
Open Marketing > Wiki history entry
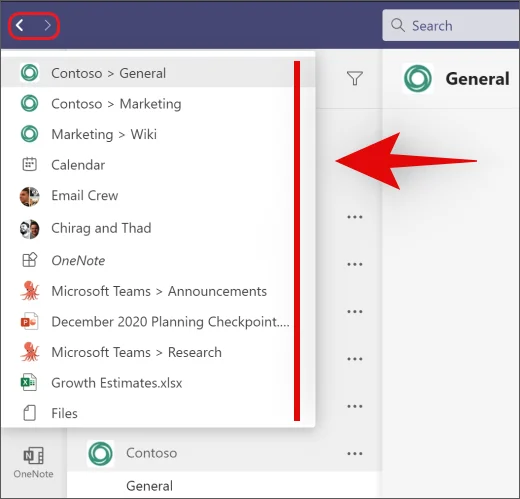click(x=158, y=134)
